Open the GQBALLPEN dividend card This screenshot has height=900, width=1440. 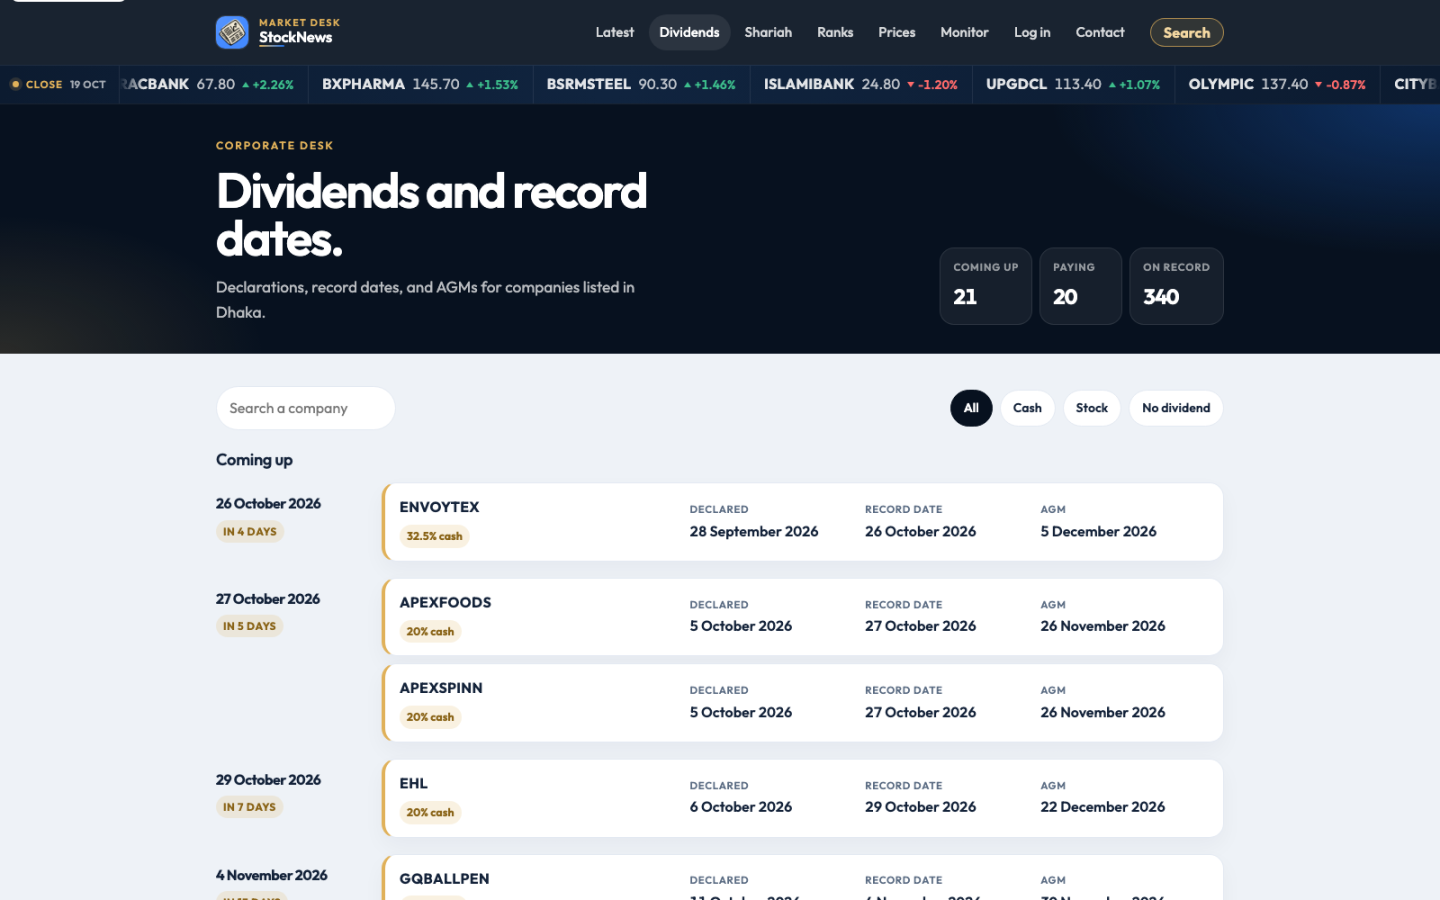(x=803, y=878)
